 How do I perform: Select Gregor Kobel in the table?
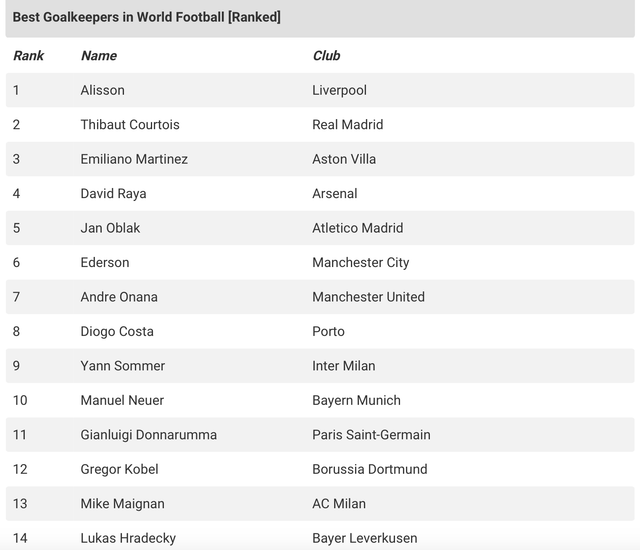pos(119,470)
